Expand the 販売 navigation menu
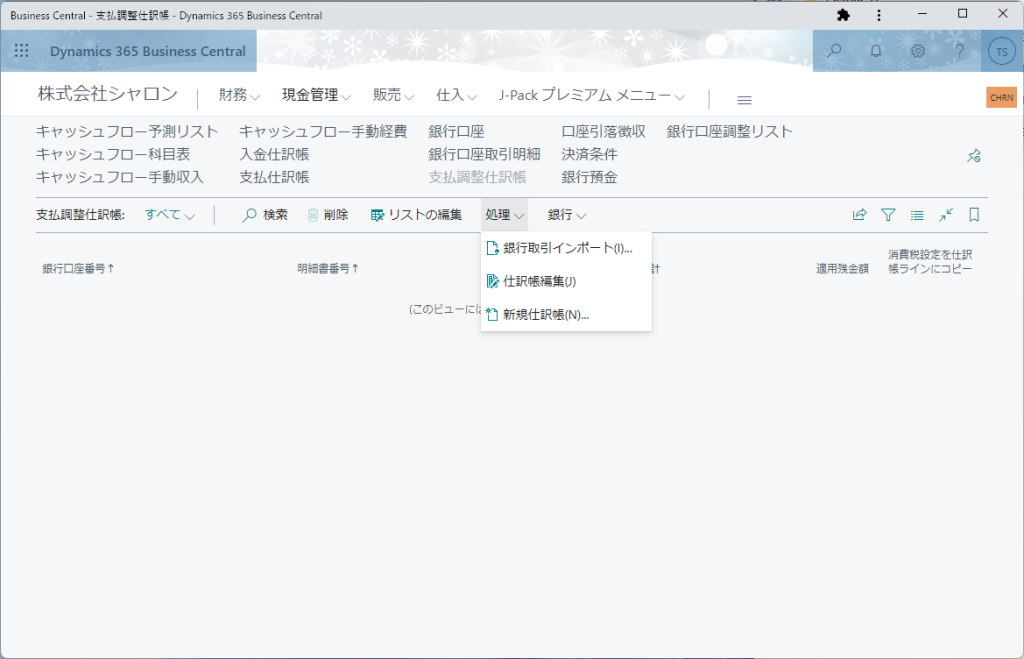Image resolution: width=1024 pixels, height=659 pixels. [393, 95]
